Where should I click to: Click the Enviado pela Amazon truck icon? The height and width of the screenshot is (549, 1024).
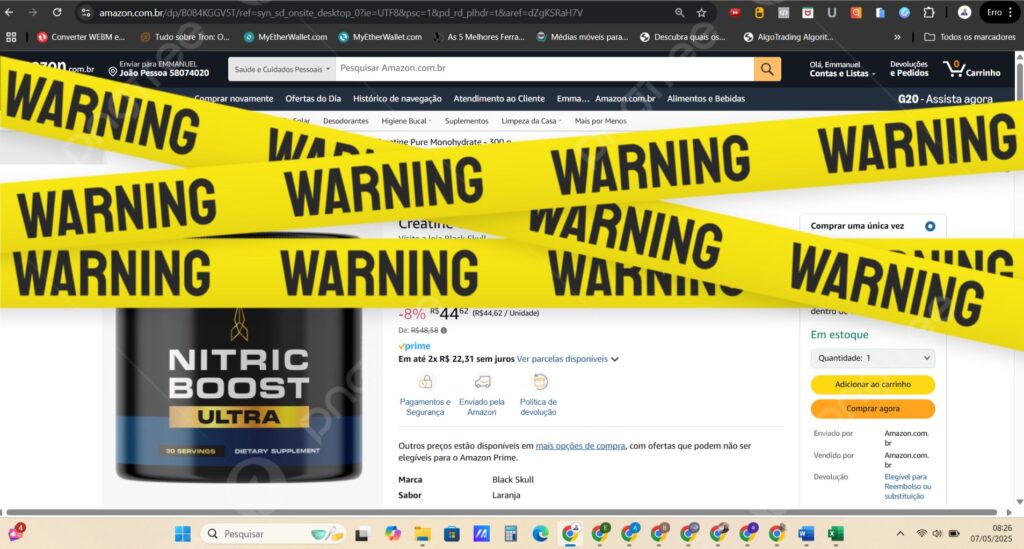point(482,382)
